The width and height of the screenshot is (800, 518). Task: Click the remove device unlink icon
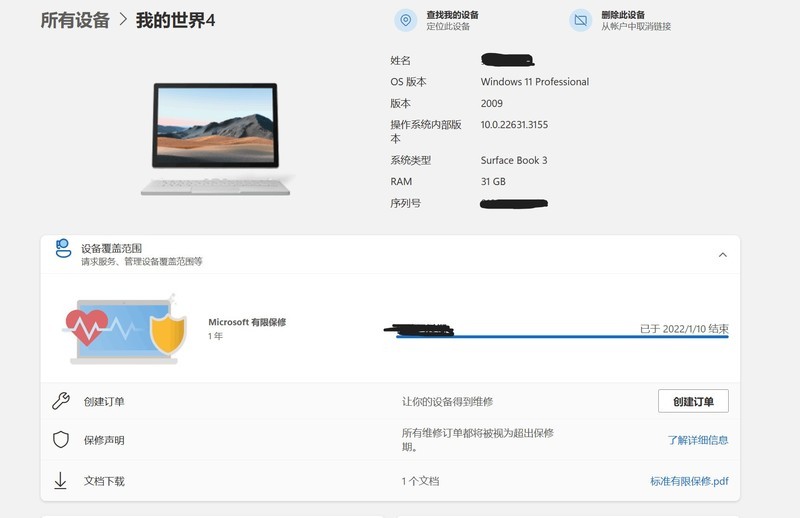point(581,20)
